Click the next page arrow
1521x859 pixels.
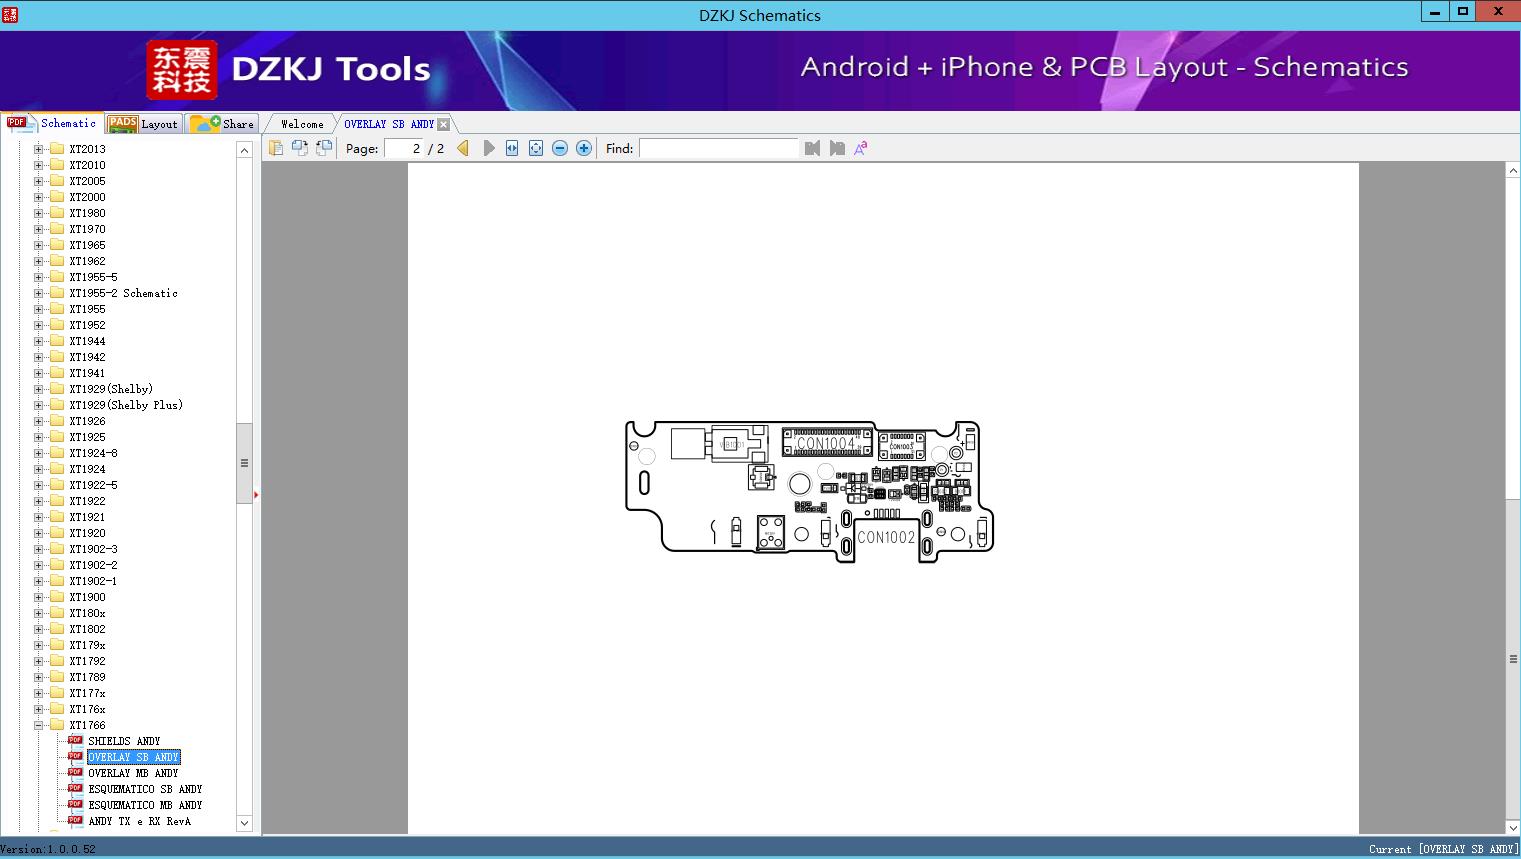click(x=488, y=148)
